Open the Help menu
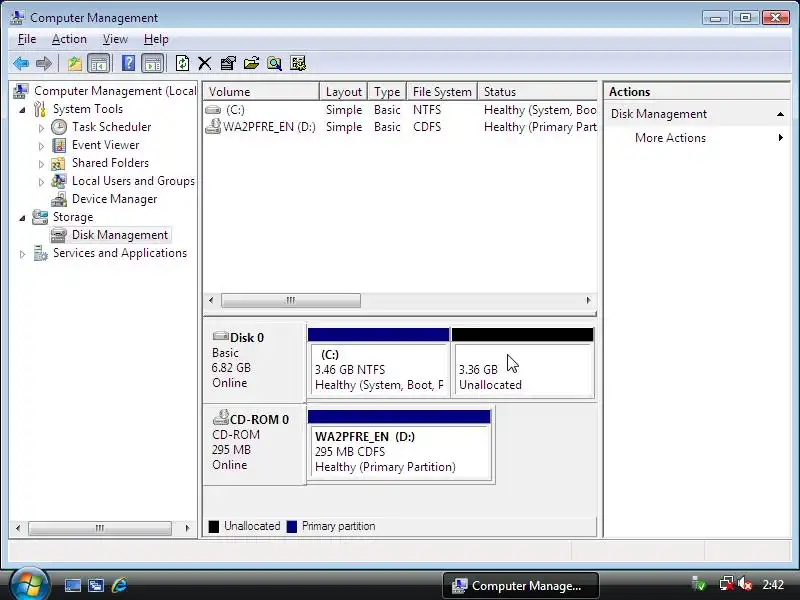 [x=156, y=39]
